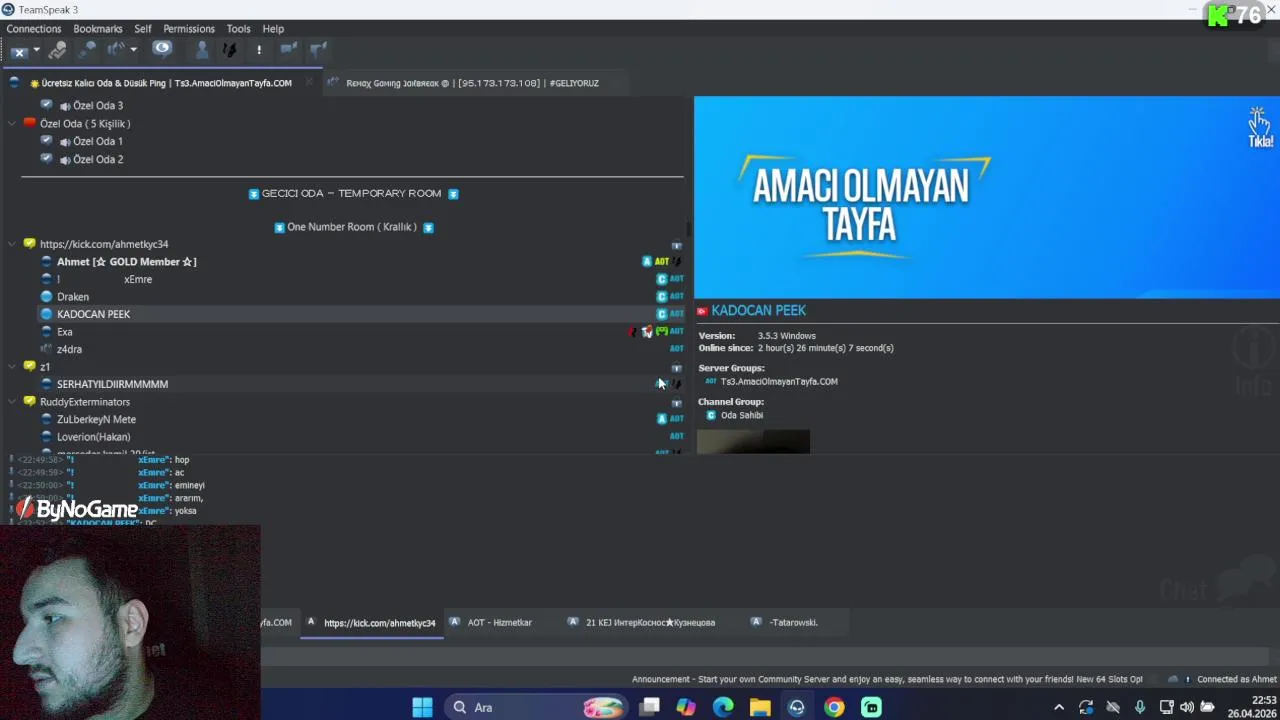Select user ZuLberkeyN Mete
The height and width of the screenshot is (720, 1280).
(x=96, y=420)
